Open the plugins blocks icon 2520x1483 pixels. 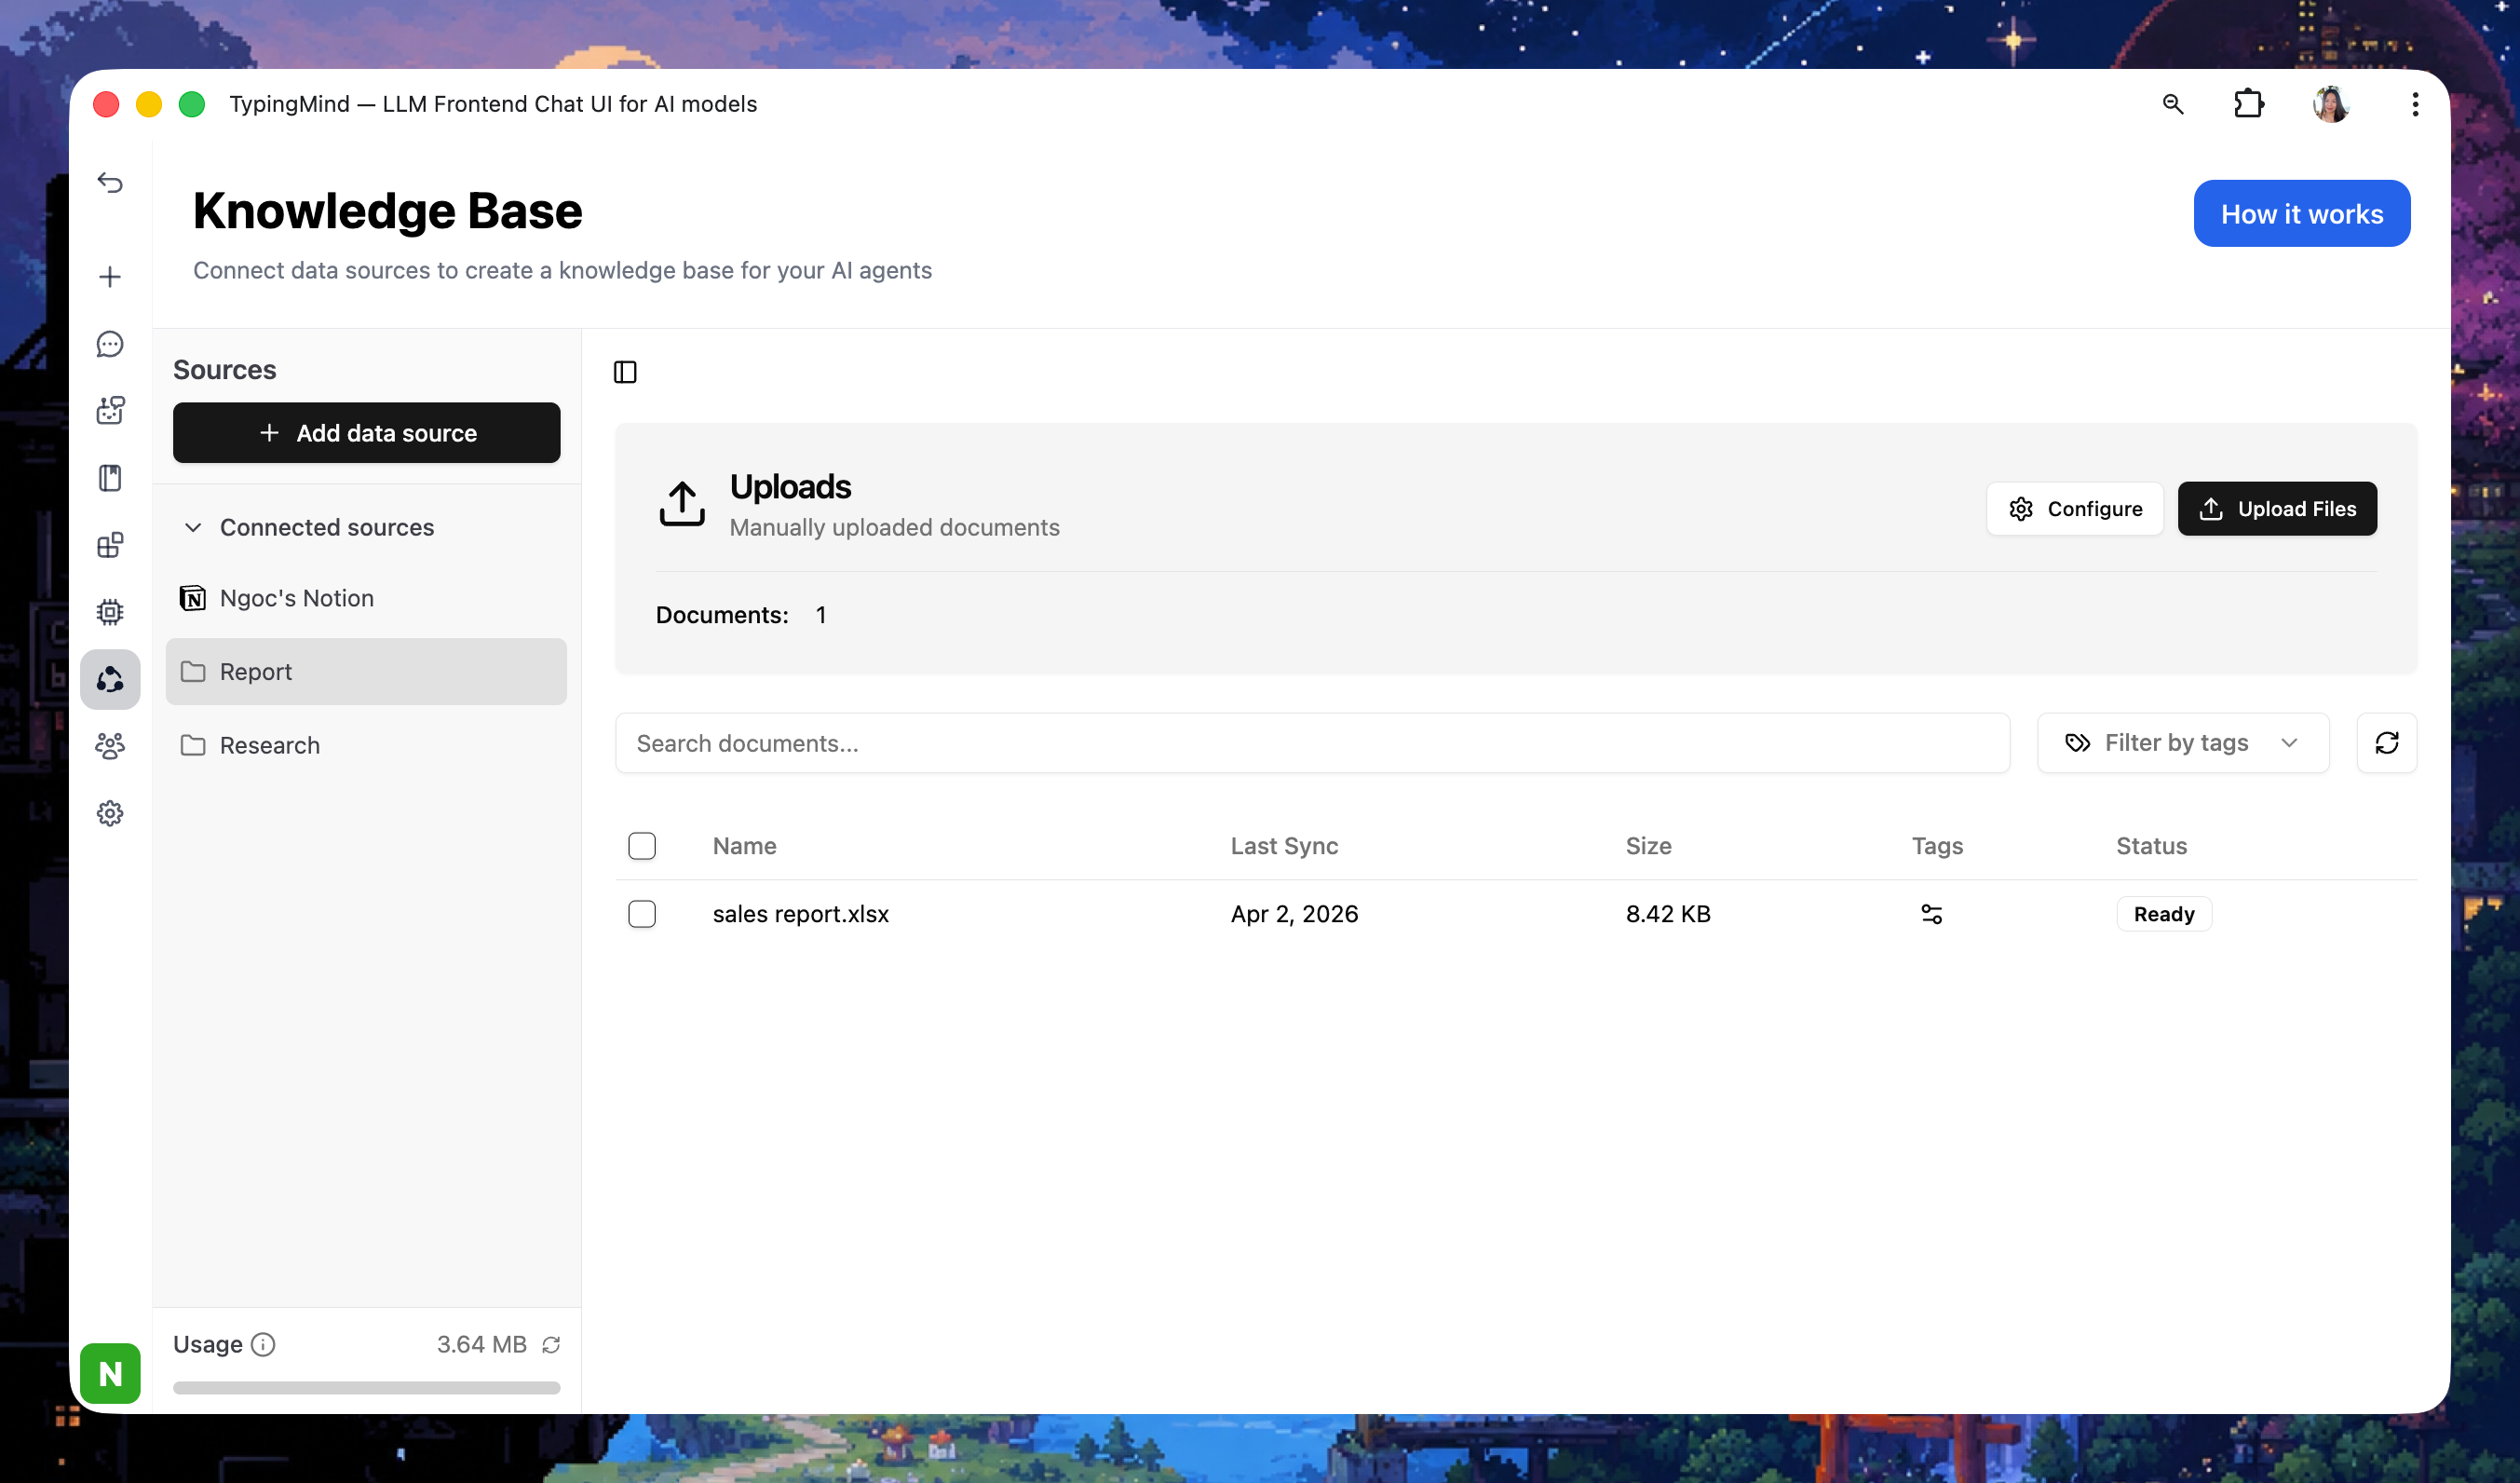110,545
